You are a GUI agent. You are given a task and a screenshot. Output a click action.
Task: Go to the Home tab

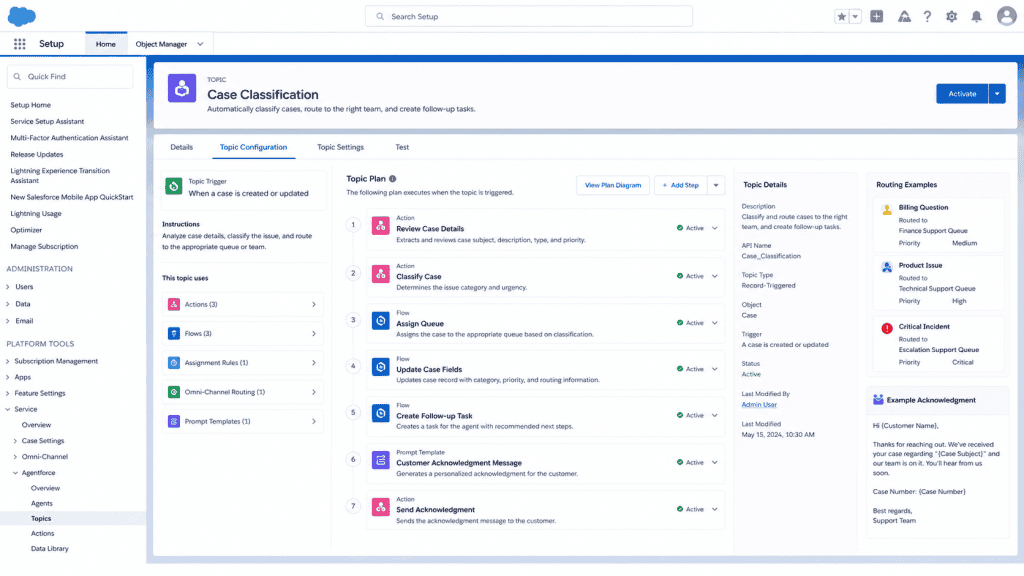[106, 44]
